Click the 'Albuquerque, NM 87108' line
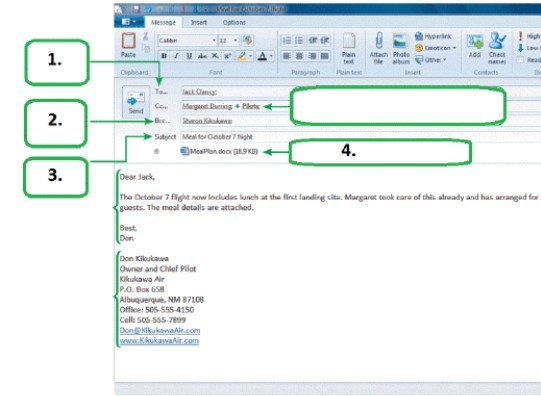Screen dimensions: 541x396 pyautogui.click(x=162, y=299)
